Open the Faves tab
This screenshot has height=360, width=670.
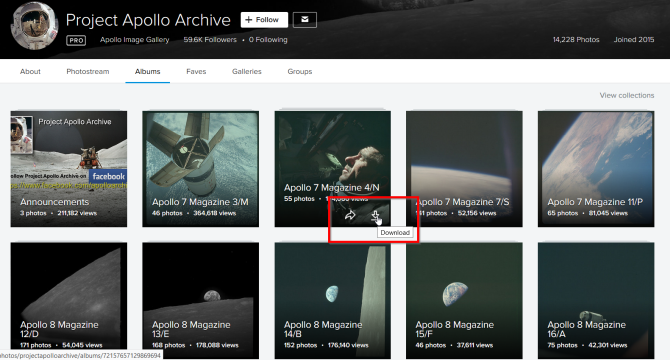tap(196, 71)
